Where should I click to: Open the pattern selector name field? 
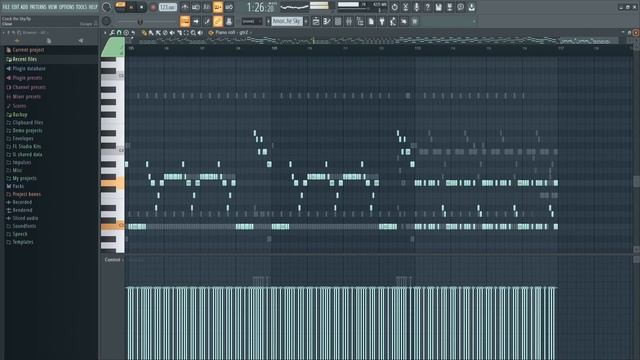coord(287,21)
